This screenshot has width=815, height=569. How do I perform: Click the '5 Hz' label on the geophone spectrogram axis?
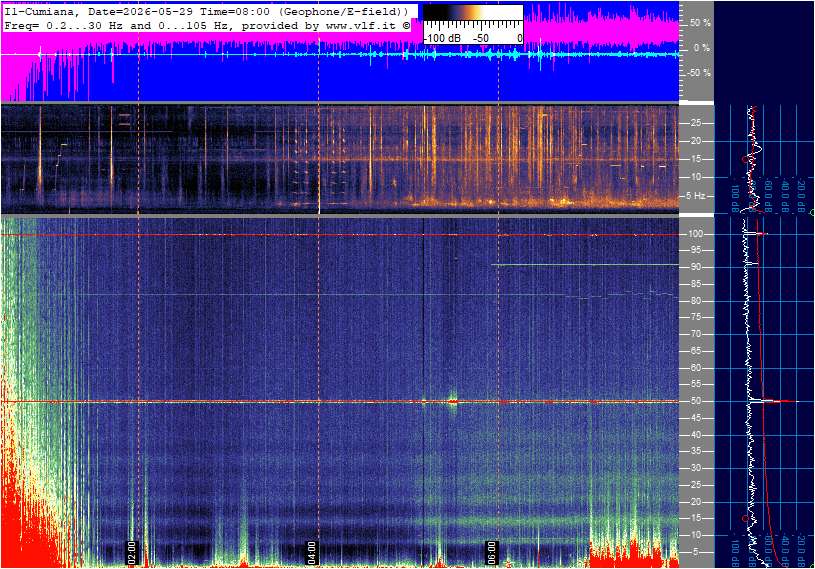pos(696,196)
